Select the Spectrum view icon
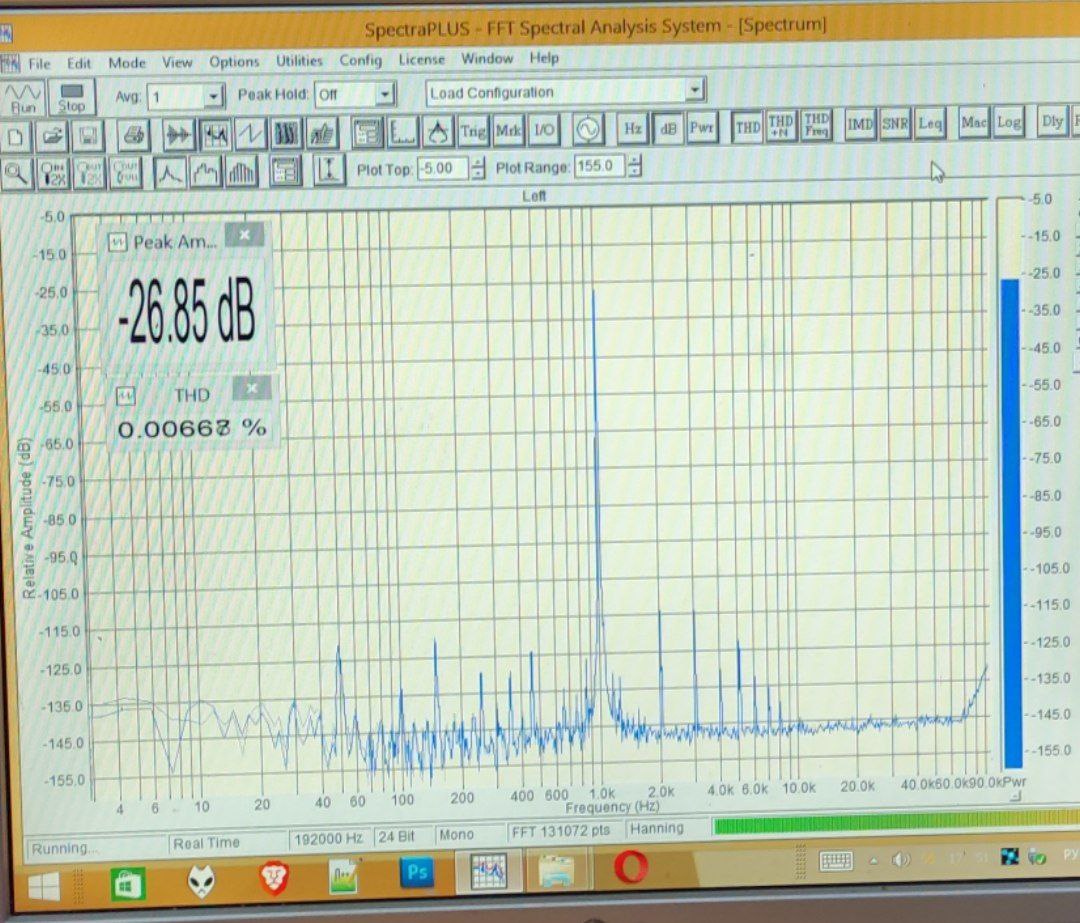 tap(215, 134)
